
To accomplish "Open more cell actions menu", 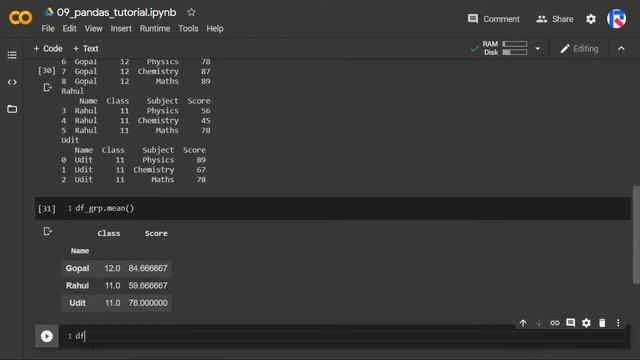I will [618, 323].
